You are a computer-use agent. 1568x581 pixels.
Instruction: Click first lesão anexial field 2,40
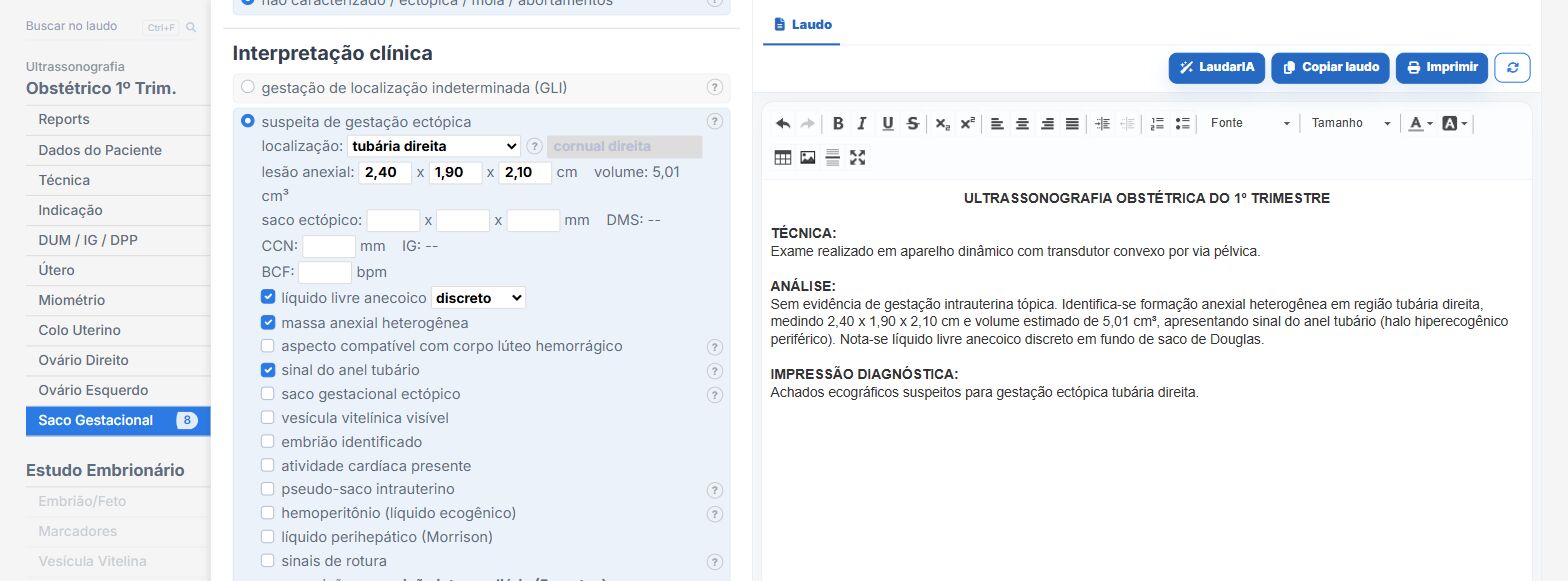[385, 172]
